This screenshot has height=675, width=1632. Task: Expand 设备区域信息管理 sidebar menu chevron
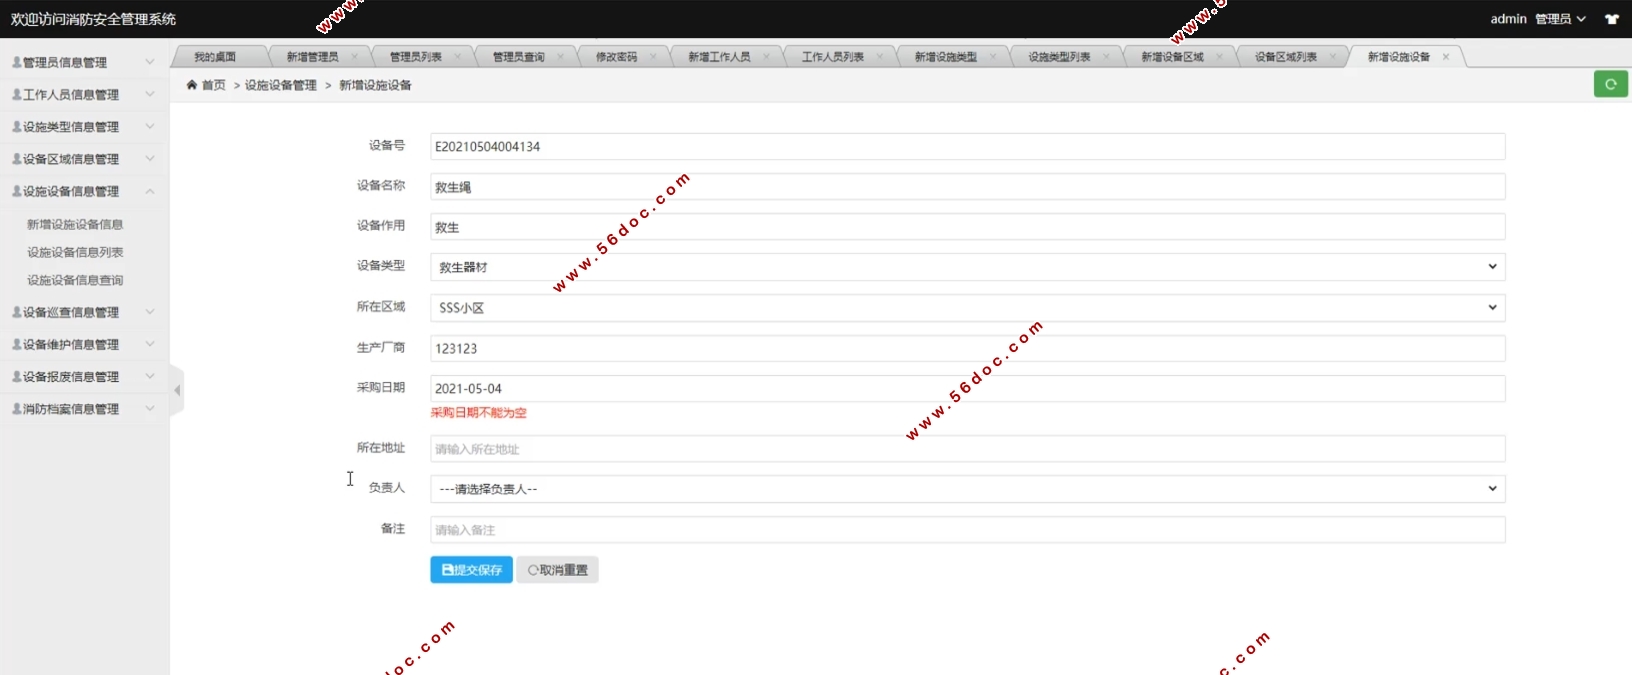click(150, 158)
